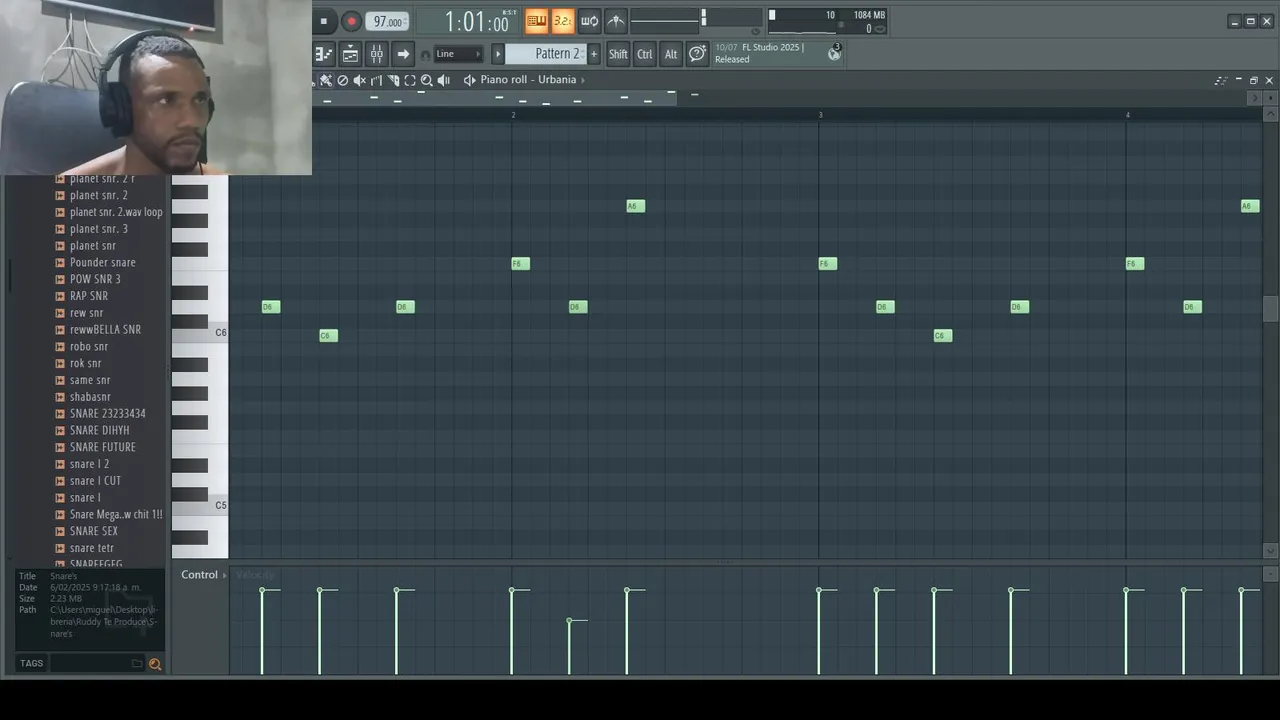Open the Line snap dropdown
Image resolution: width=1280 pixels, height=720 pixels.
pyautogui.click(x=459, y=54)
